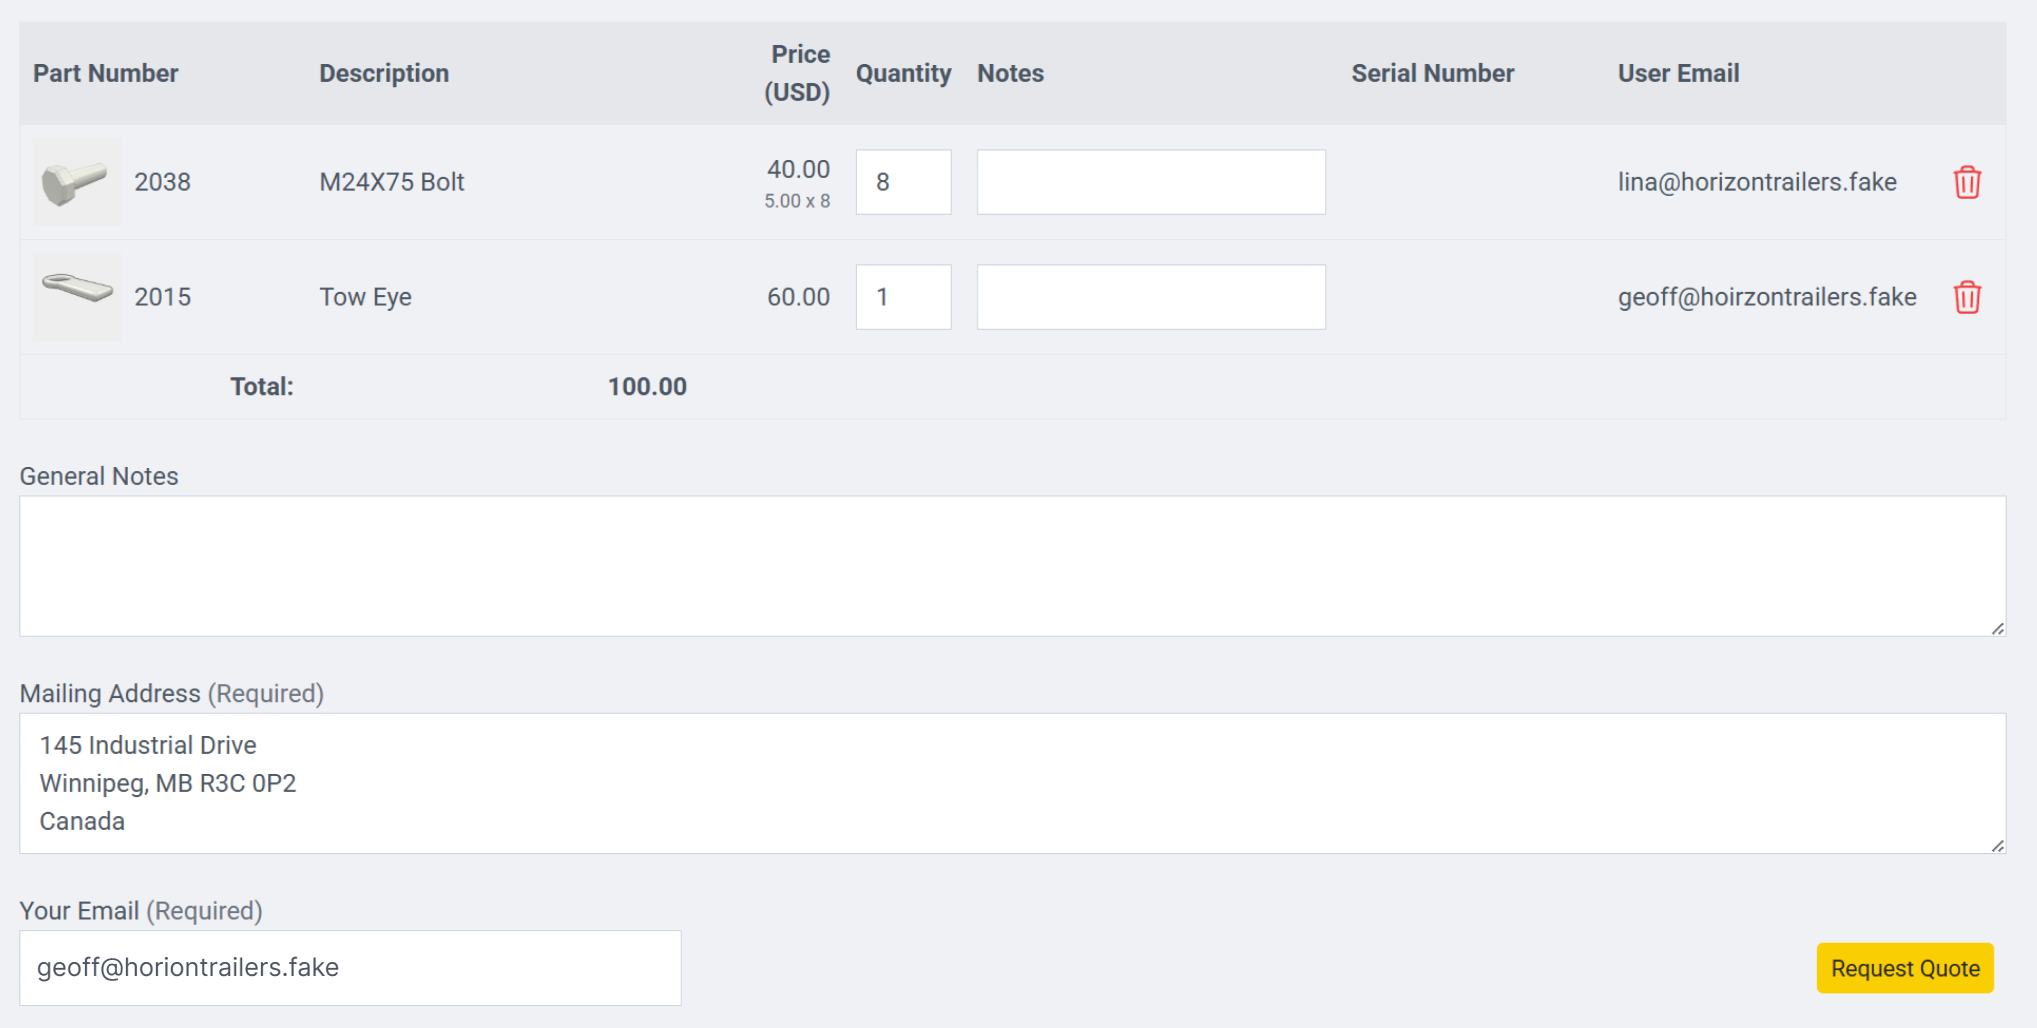
Task: Select part number 2015
Action: coord(162,297)
